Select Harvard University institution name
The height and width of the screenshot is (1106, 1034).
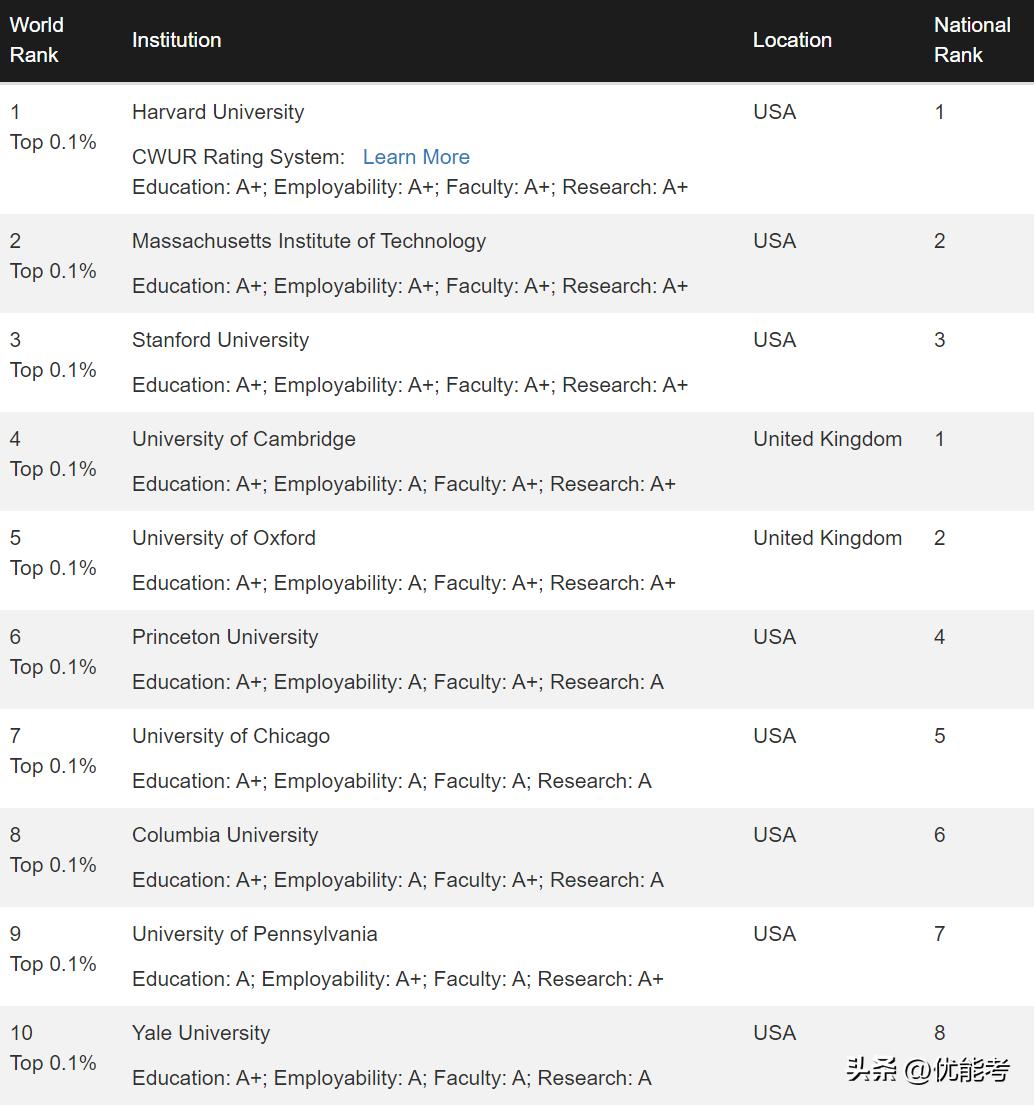coord(218,112)
